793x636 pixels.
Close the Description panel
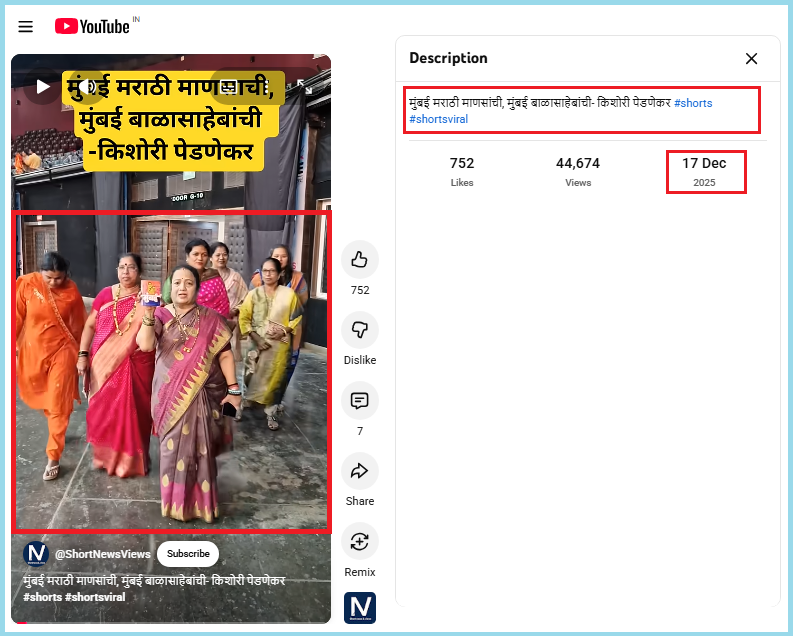(751, 59)
